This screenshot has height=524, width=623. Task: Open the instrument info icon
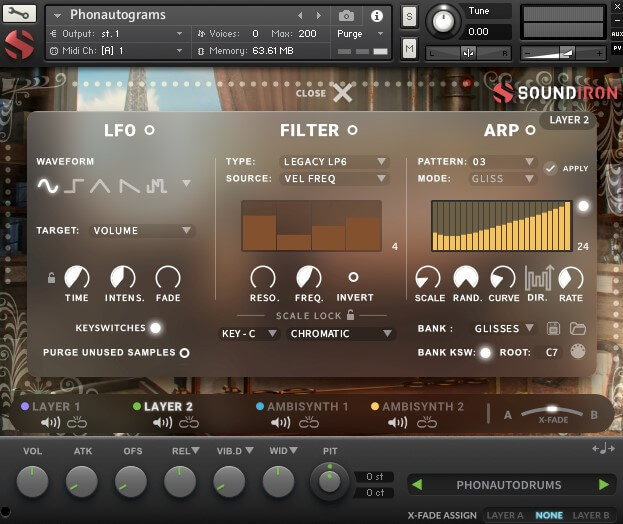coord(377,16)
